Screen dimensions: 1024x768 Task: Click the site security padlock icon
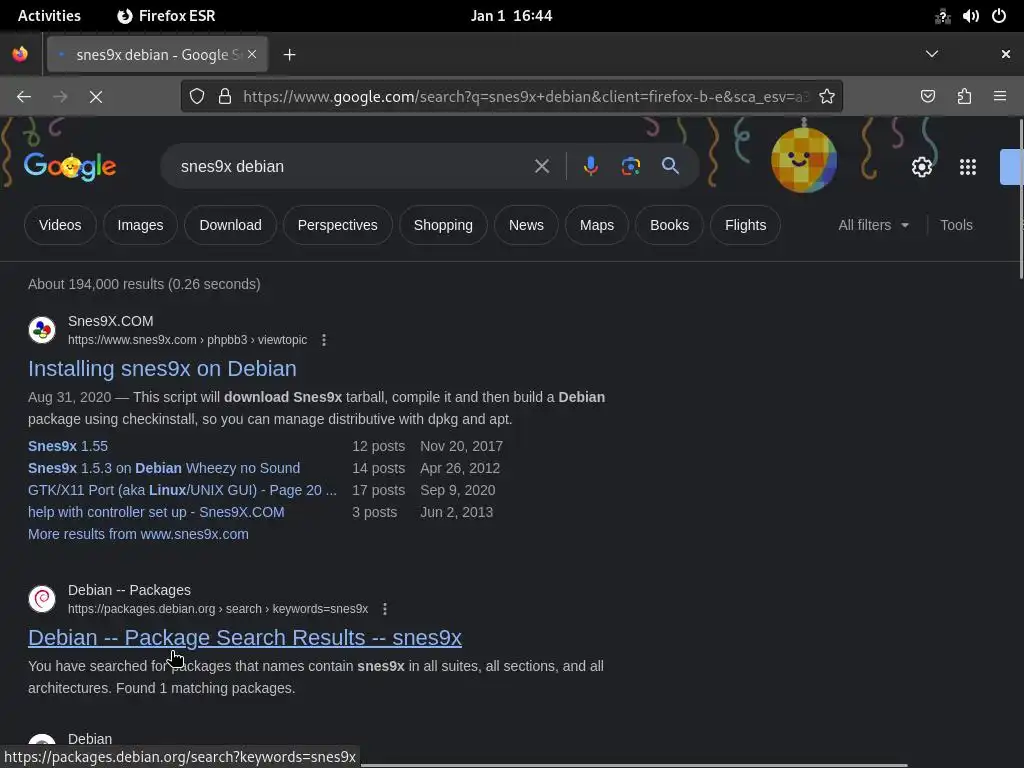tap(225, 97)
